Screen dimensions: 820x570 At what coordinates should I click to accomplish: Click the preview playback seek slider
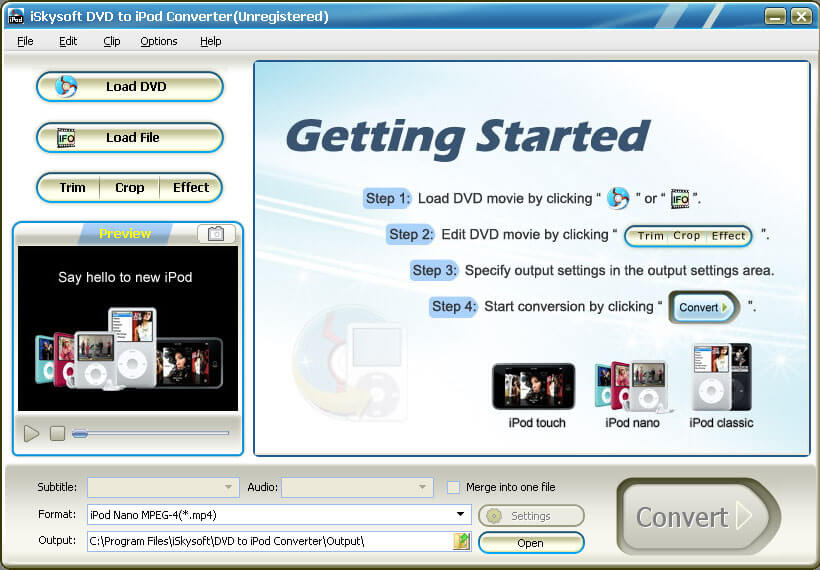coord(150,433)
